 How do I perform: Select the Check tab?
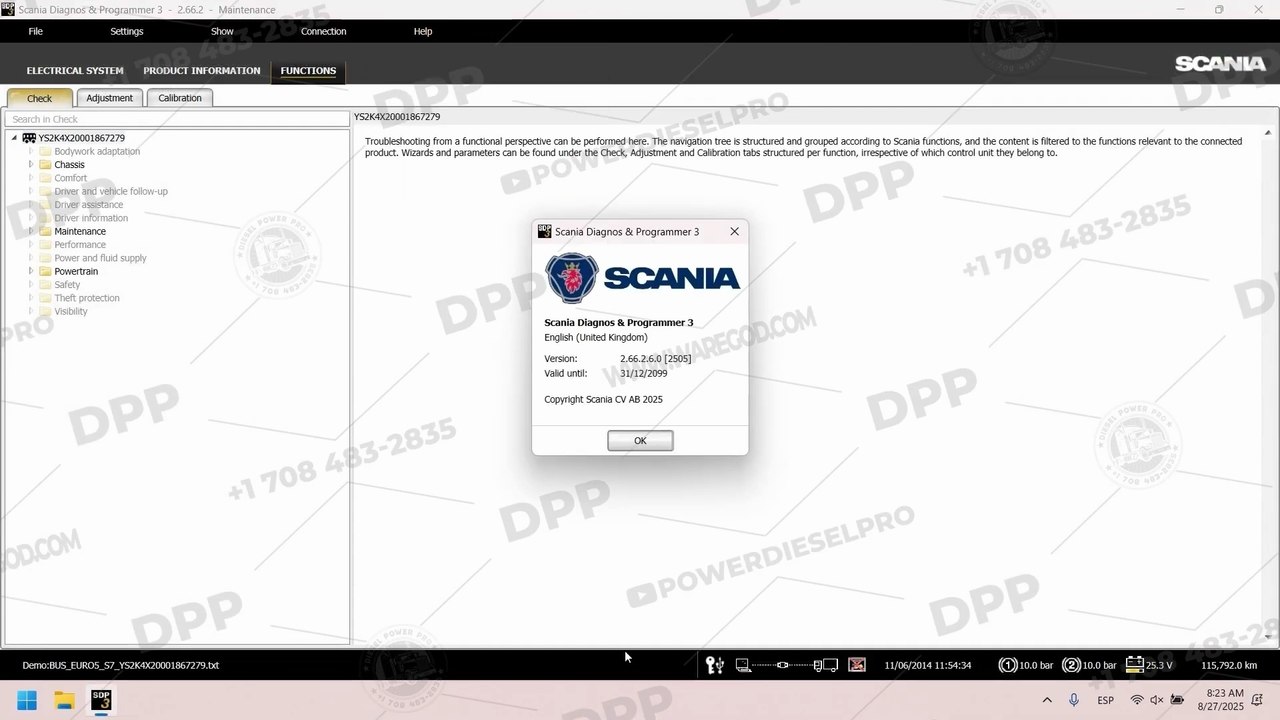[40, 98]
